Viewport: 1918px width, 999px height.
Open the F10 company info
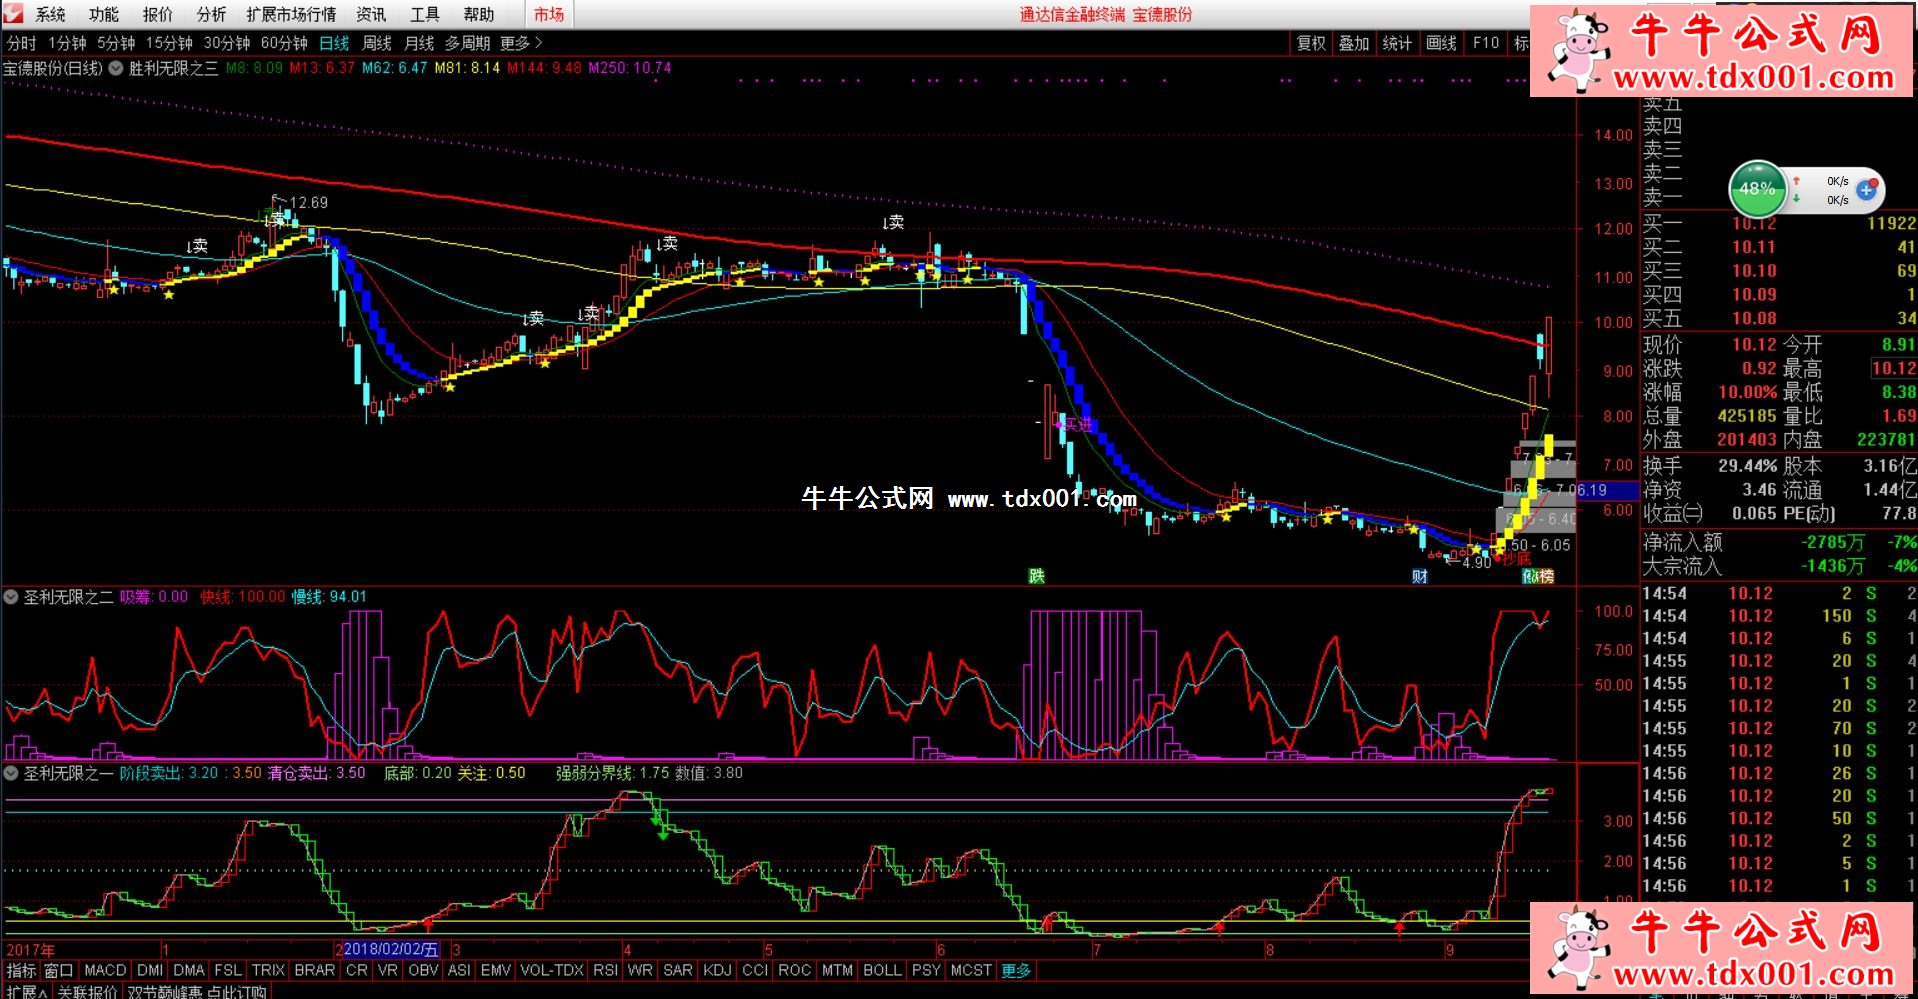tap(1486, 43)
